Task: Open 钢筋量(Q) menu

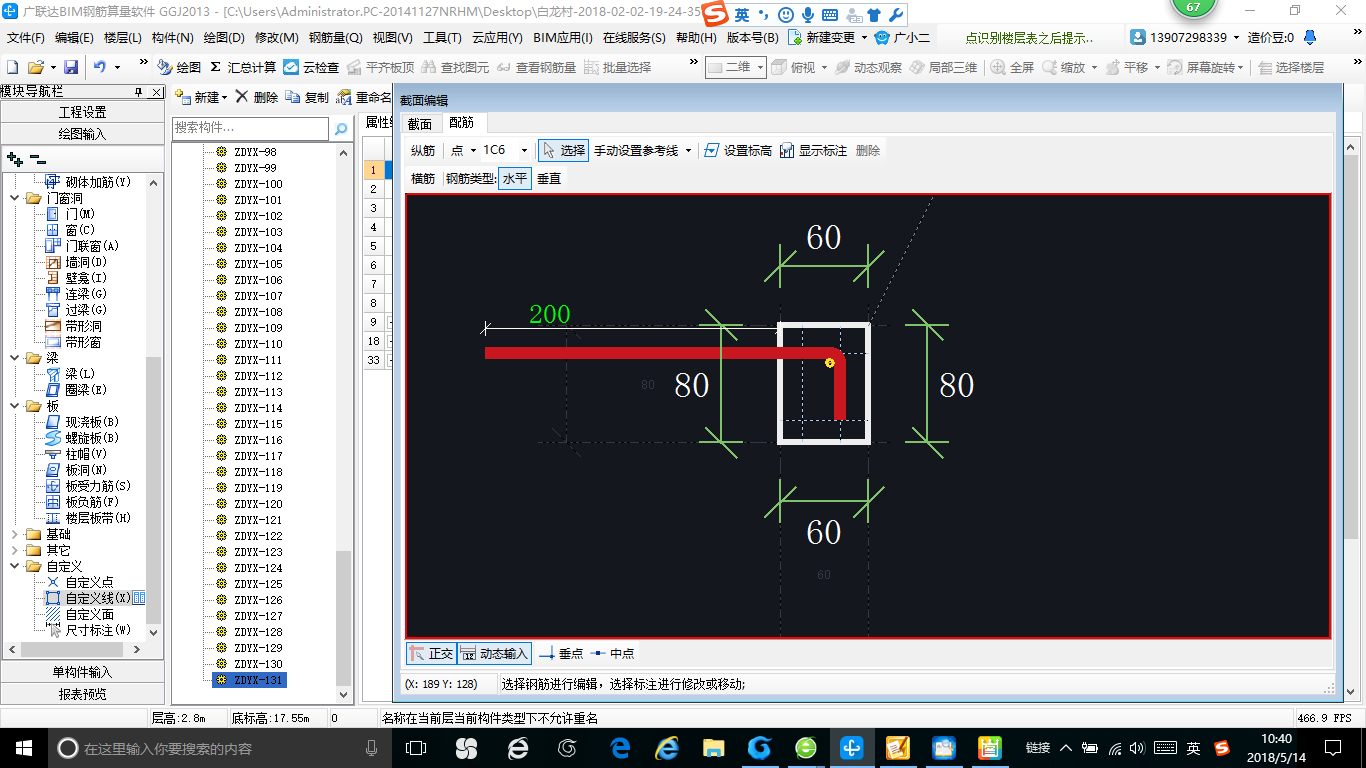Action: tap(335, 38)
